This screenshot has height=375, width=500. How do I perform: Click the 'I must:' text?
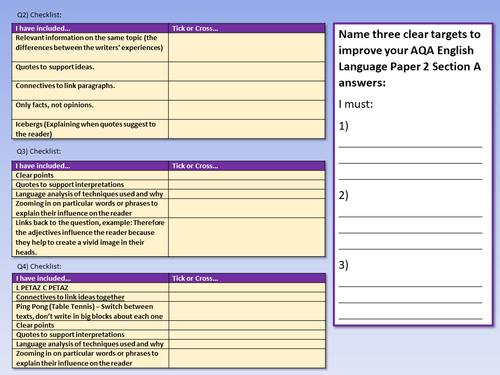(x=356, y=104)
